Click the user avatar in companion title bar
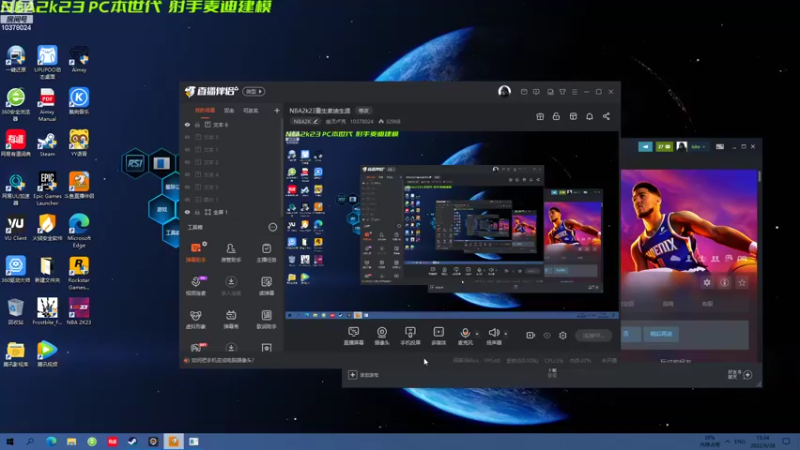 pyautogui.click(x=504, y=91)
